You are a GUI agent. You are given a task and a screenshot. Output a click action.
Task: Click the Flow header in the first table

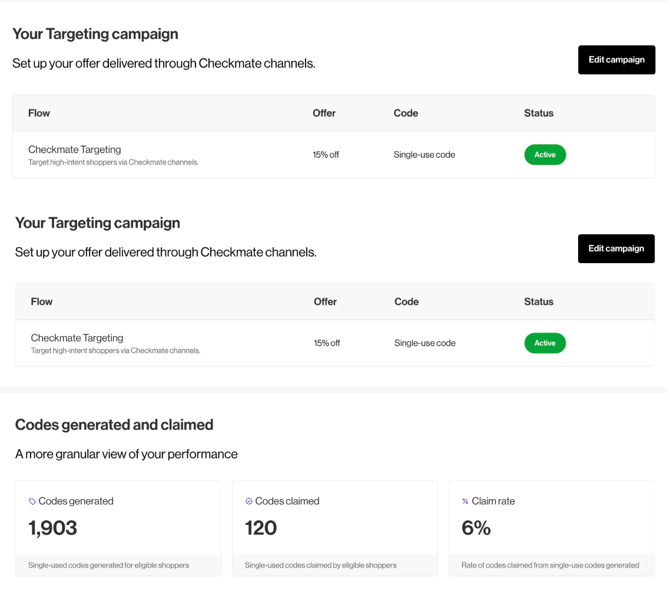point(39,113)
